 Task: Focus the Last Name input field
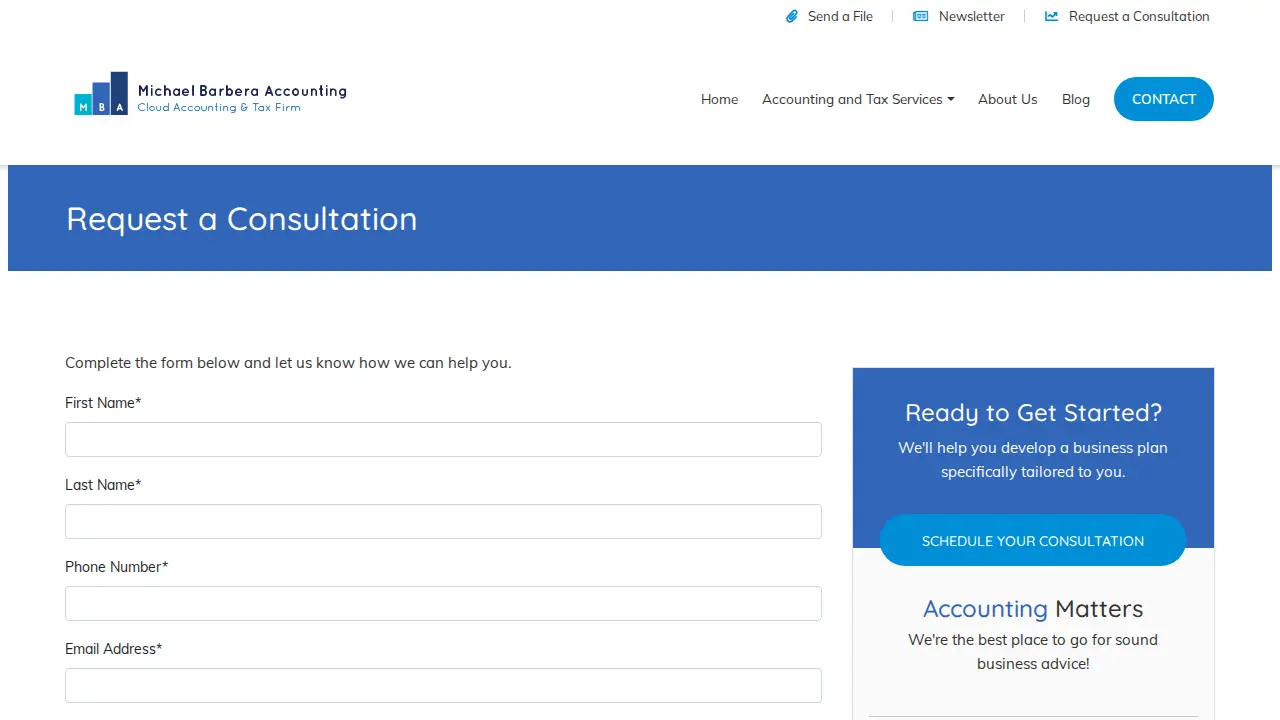tap(443, 521)
